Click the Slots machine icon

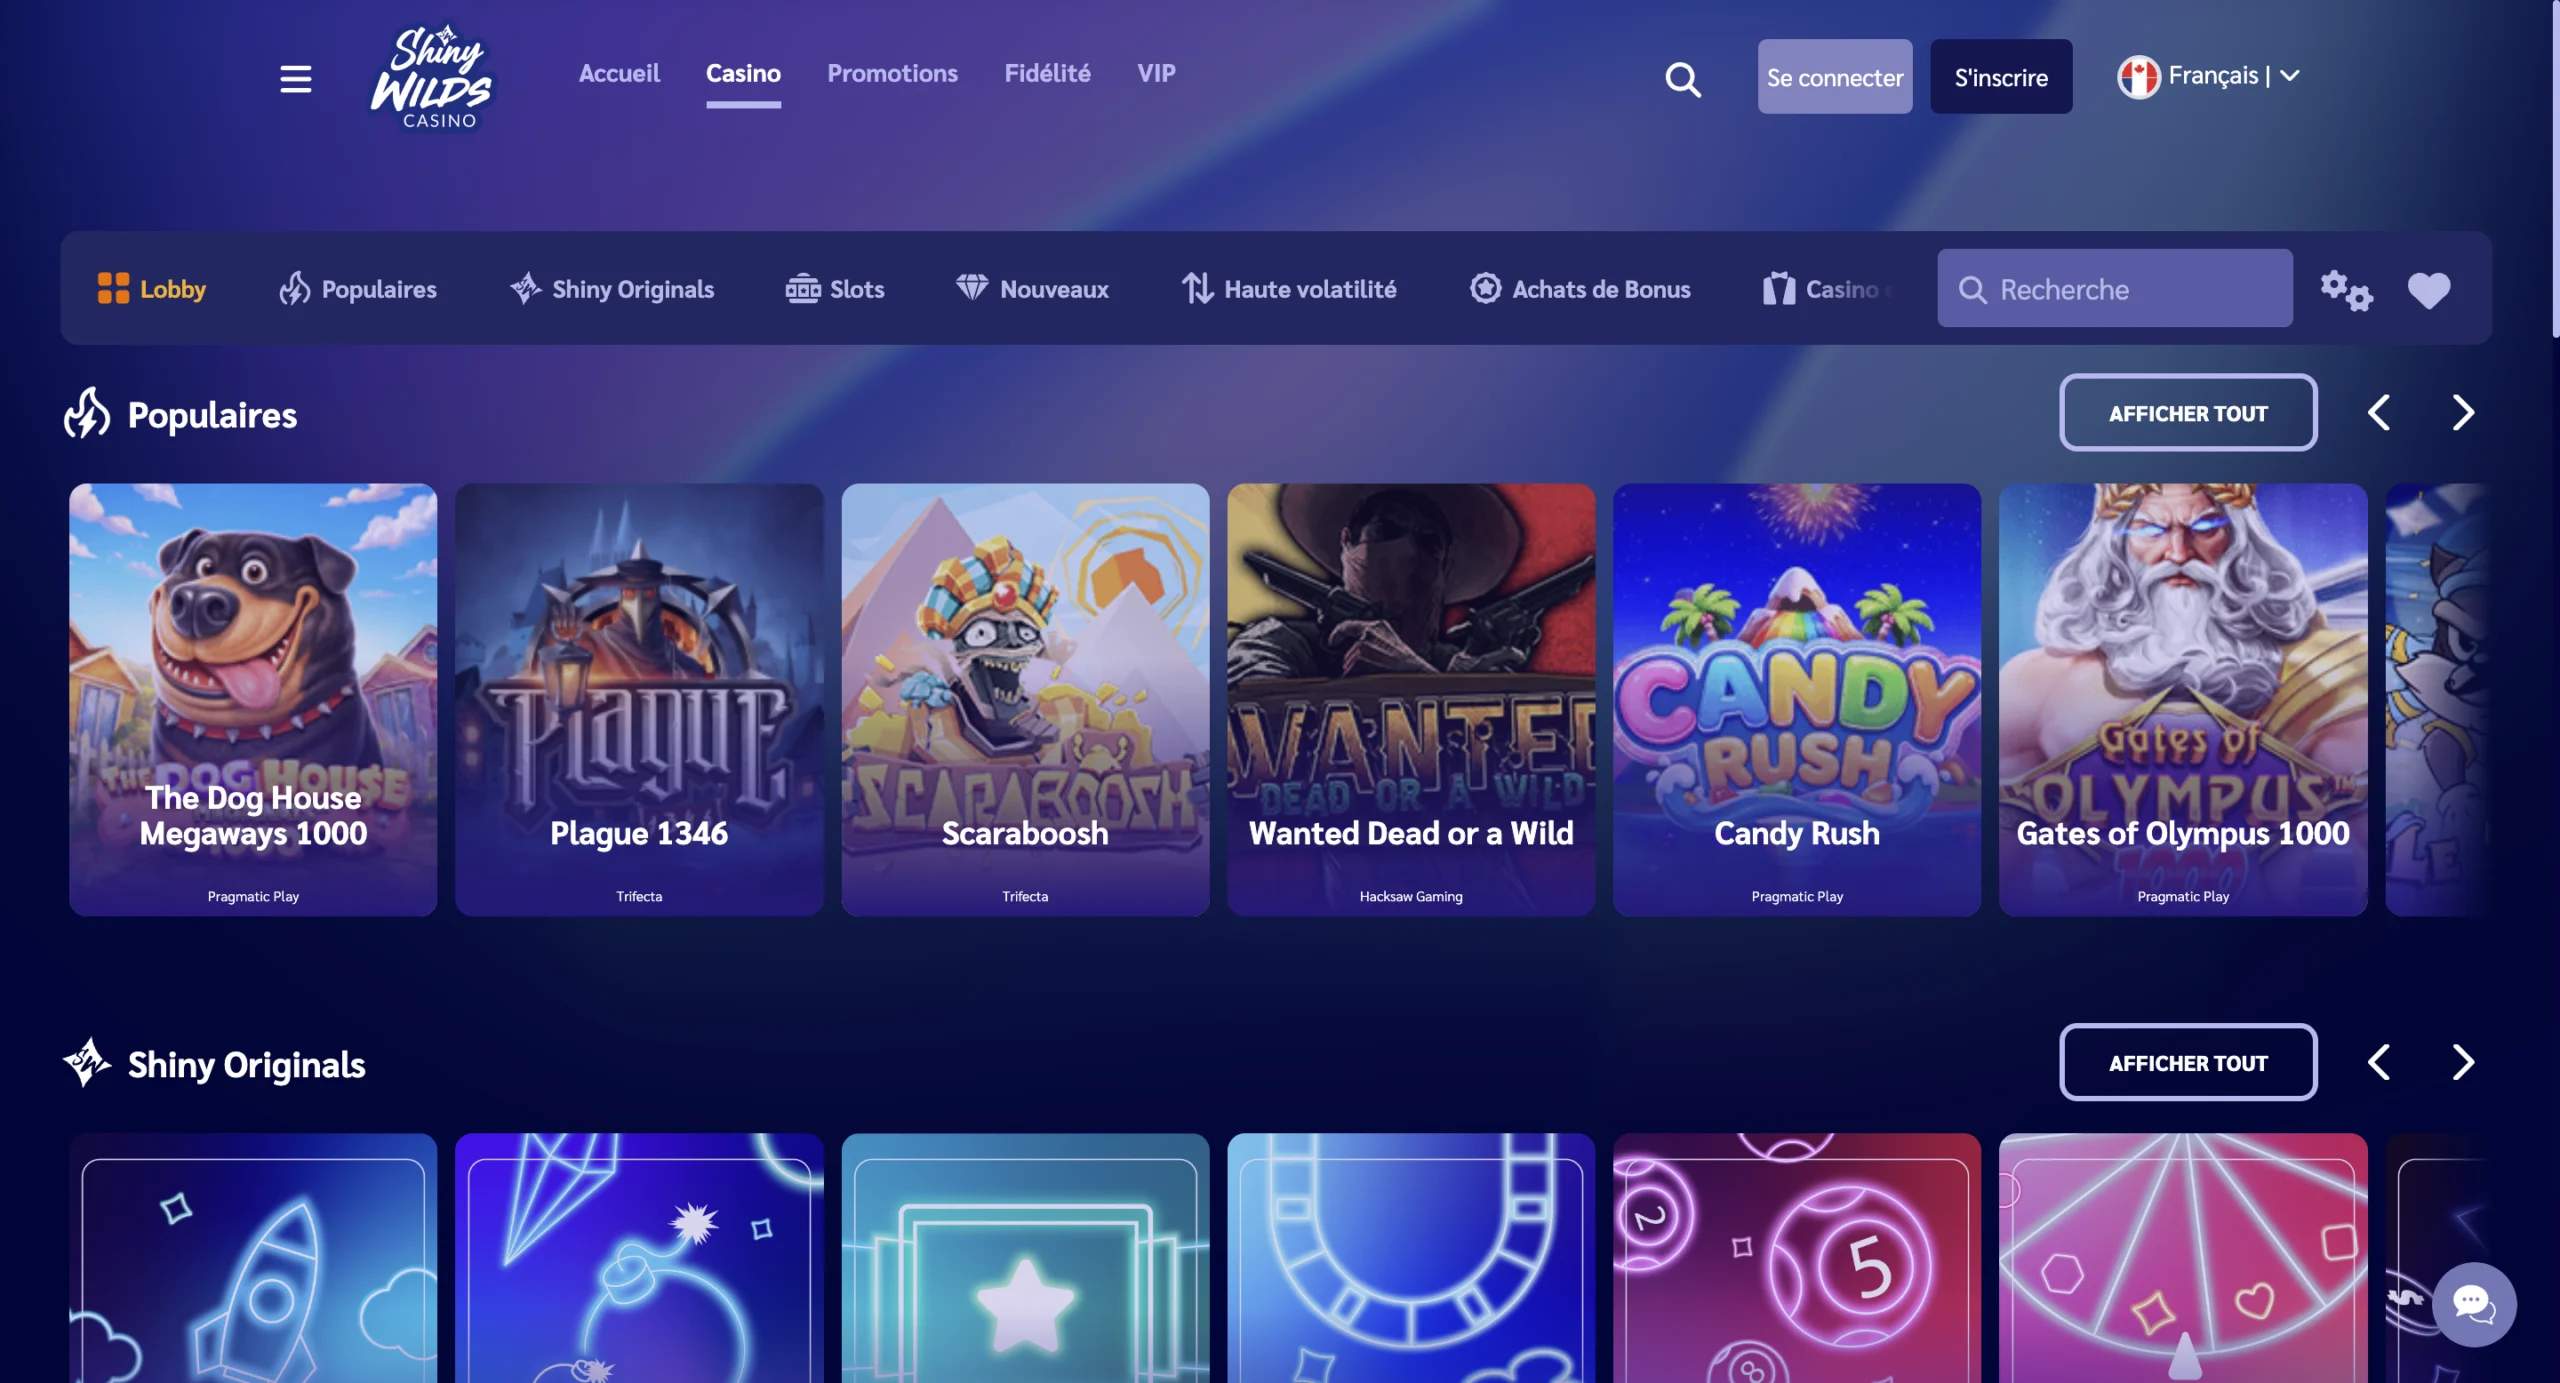(x=802, y=288)
